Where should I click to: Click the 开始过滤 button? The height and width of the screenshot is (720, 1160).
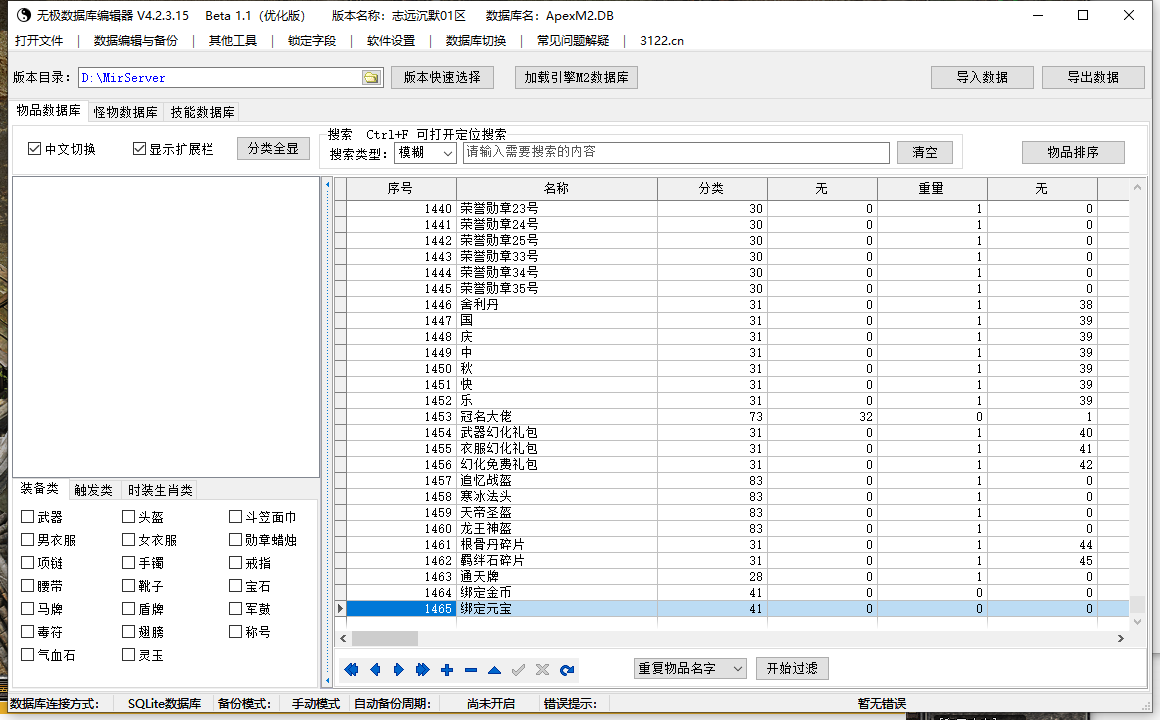point(792,668)
